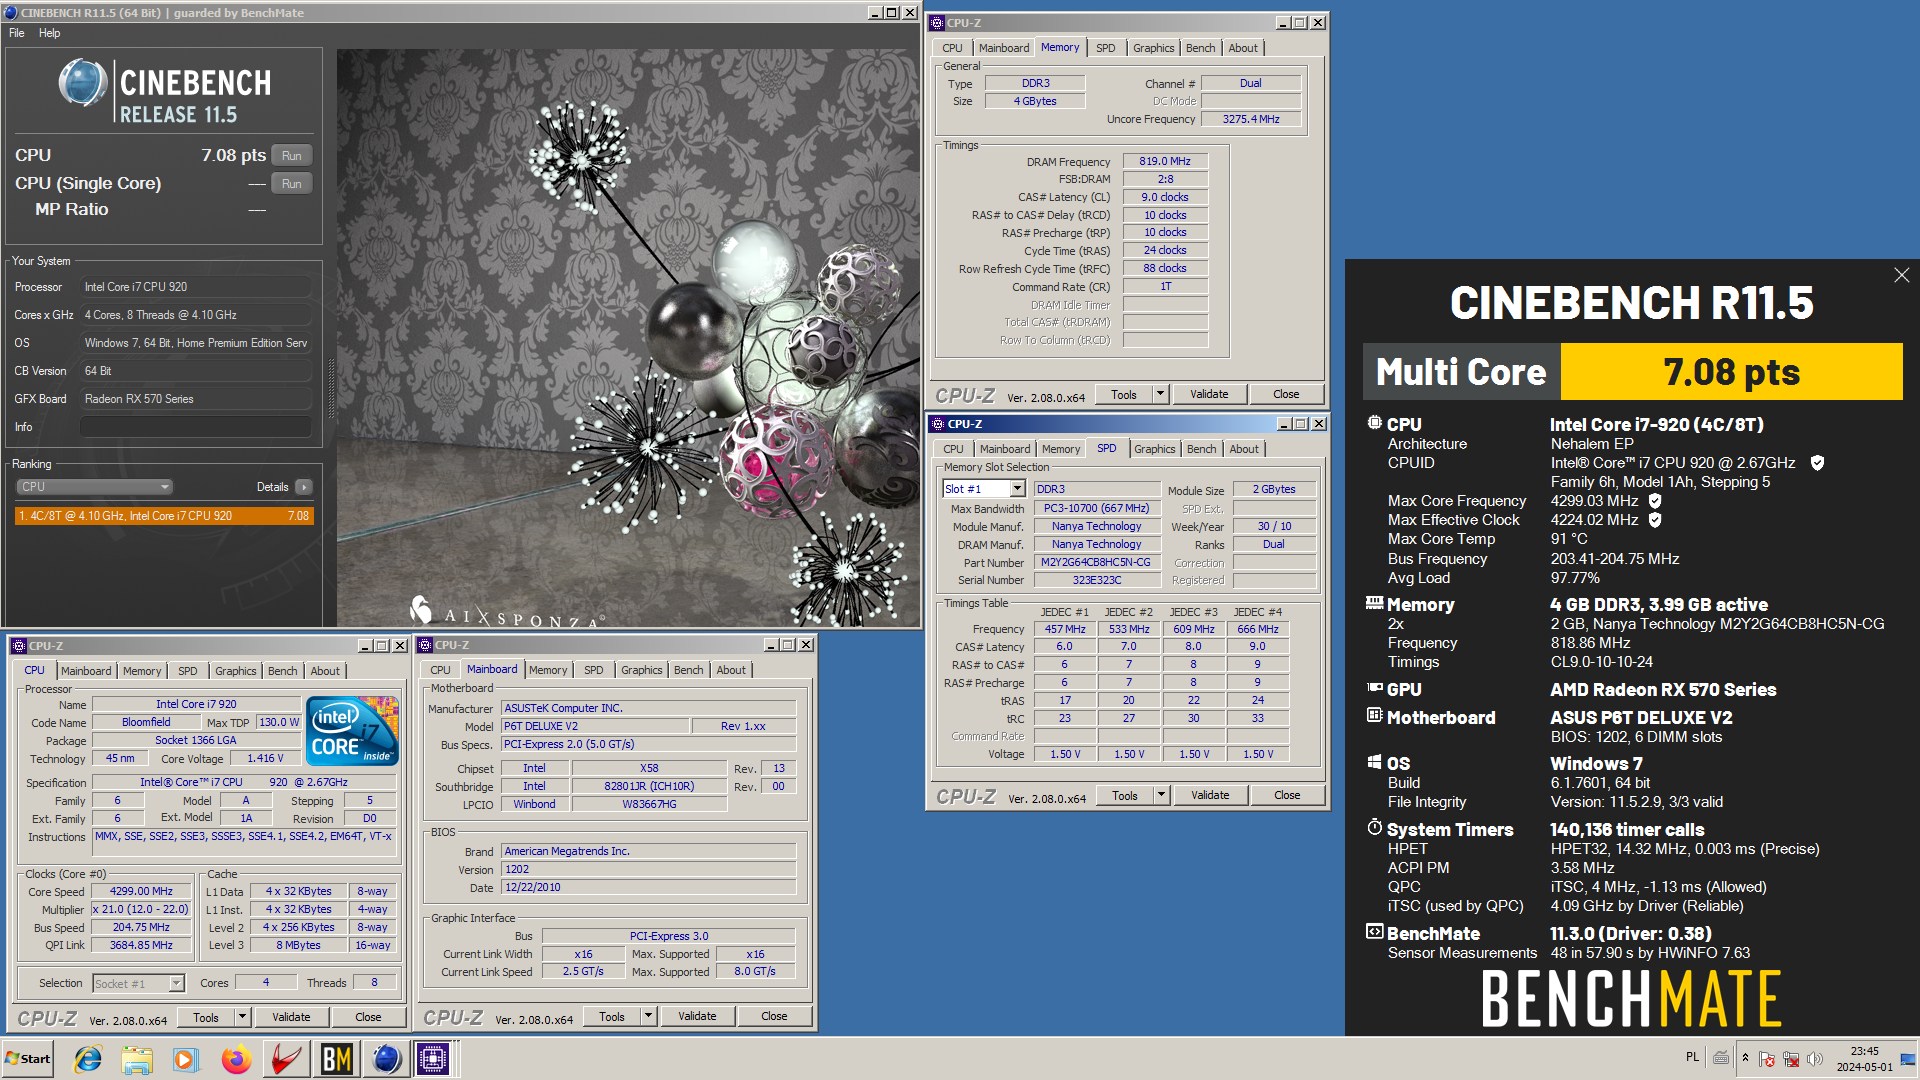Open the volume speaker tray icon
Screen dimensions: 1920x1080
click(1815, 1059)
